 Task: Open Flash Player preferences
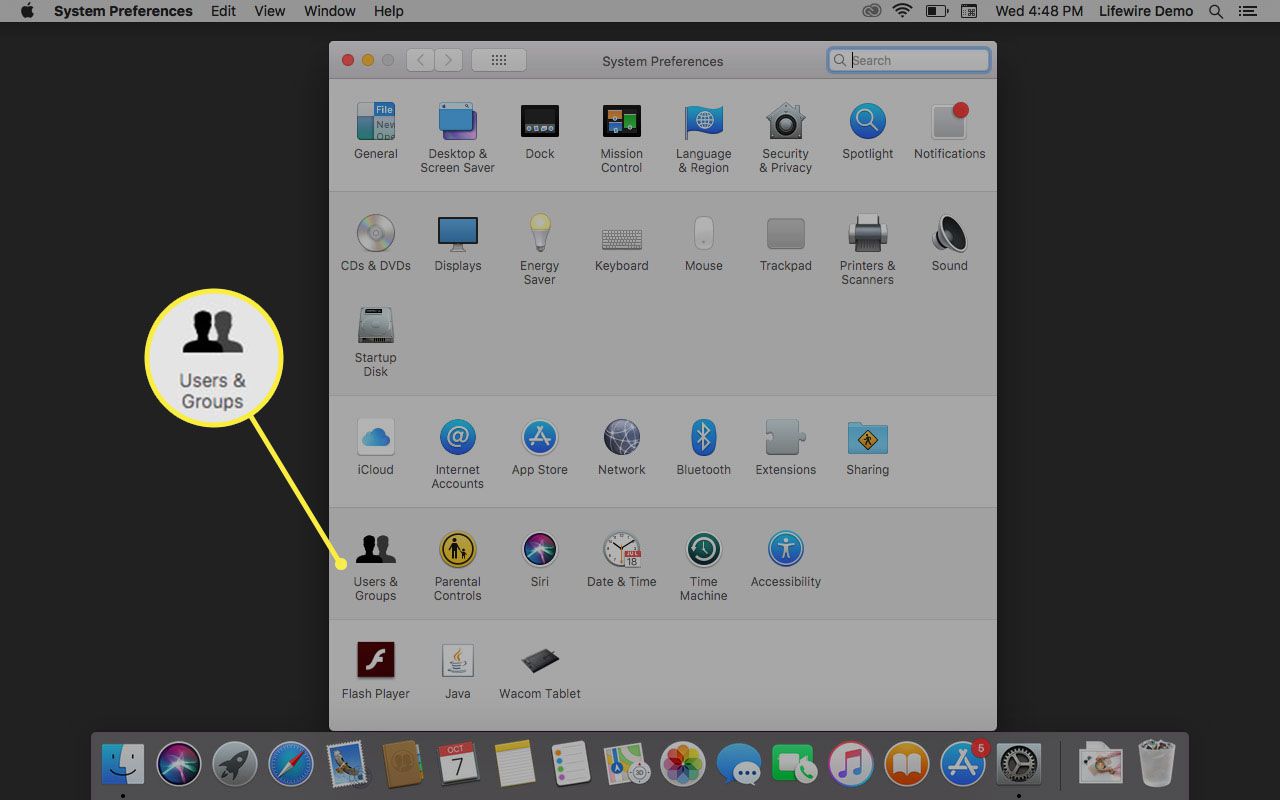click(x=376, y=670)
